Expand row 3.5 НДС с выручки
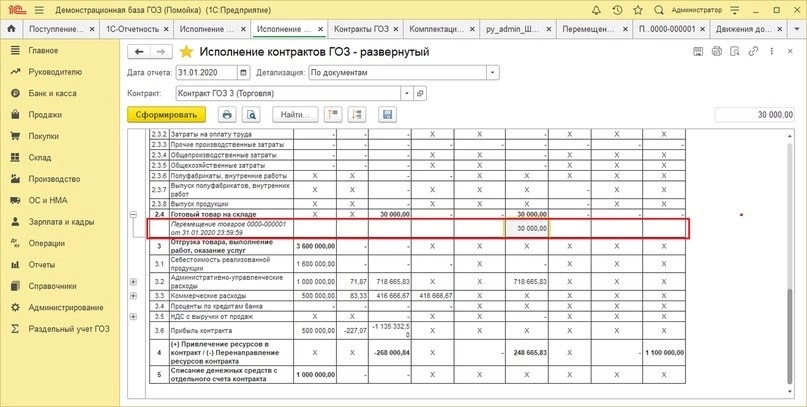The image size is (807, 407). point(134,316)
